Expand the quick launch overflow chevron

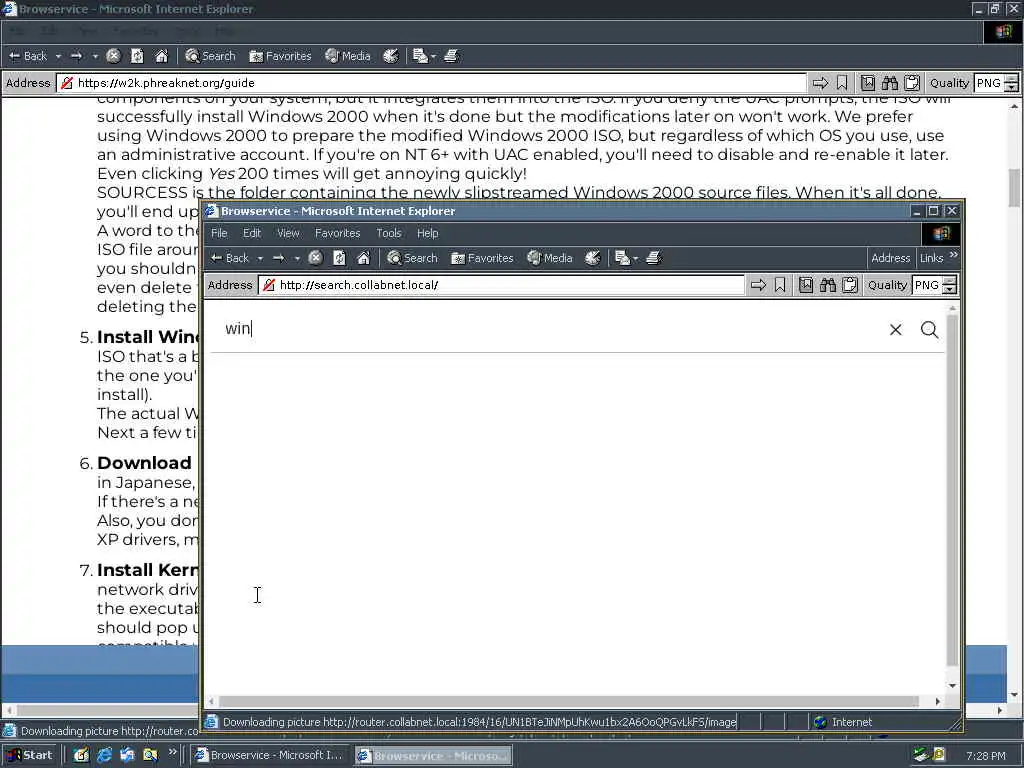click(172, 752)
